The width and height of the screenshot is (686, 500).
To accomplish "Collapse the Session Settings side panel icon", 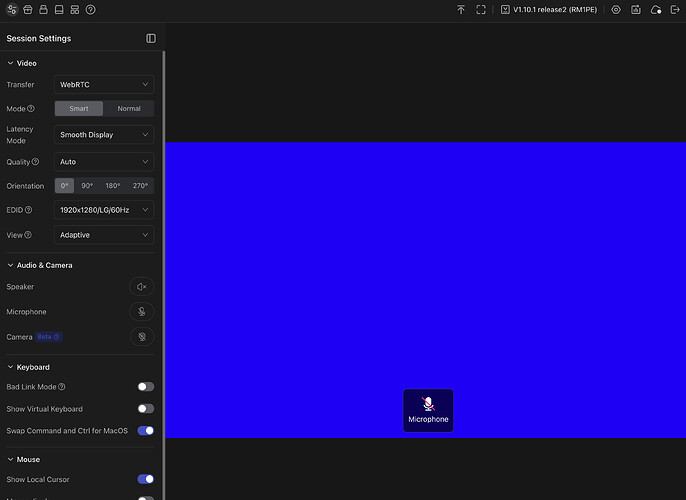I will click(151, 38).
